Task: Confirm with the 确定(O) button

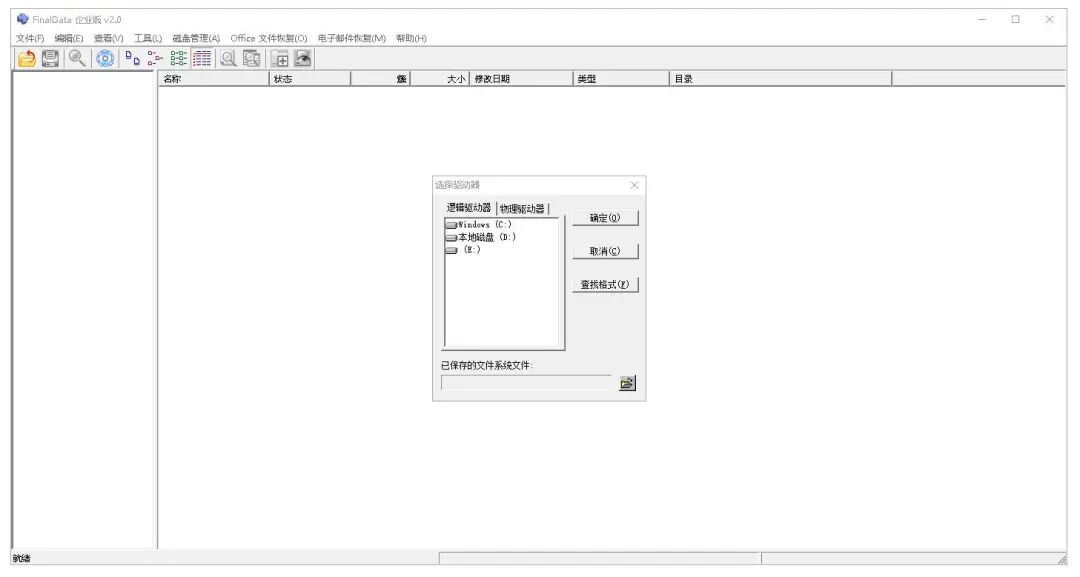Action: [605, 218]
